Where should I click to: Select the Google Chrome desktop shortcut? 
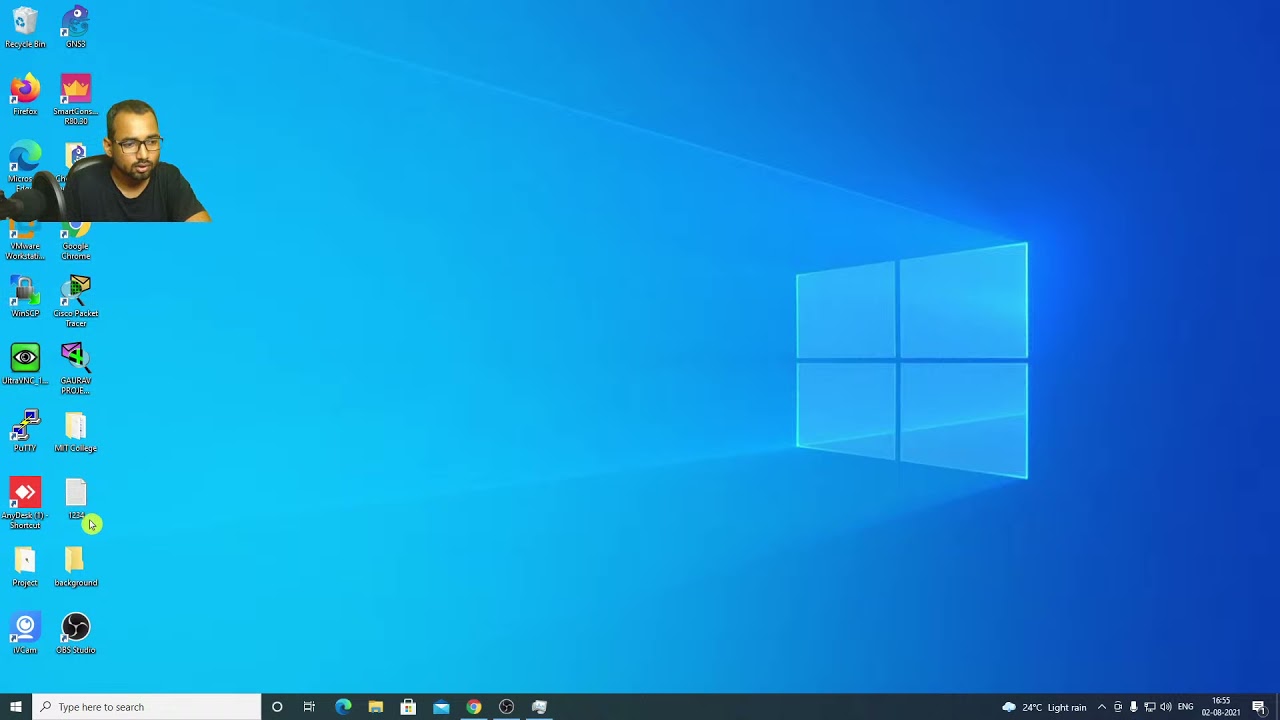(75, 241)
